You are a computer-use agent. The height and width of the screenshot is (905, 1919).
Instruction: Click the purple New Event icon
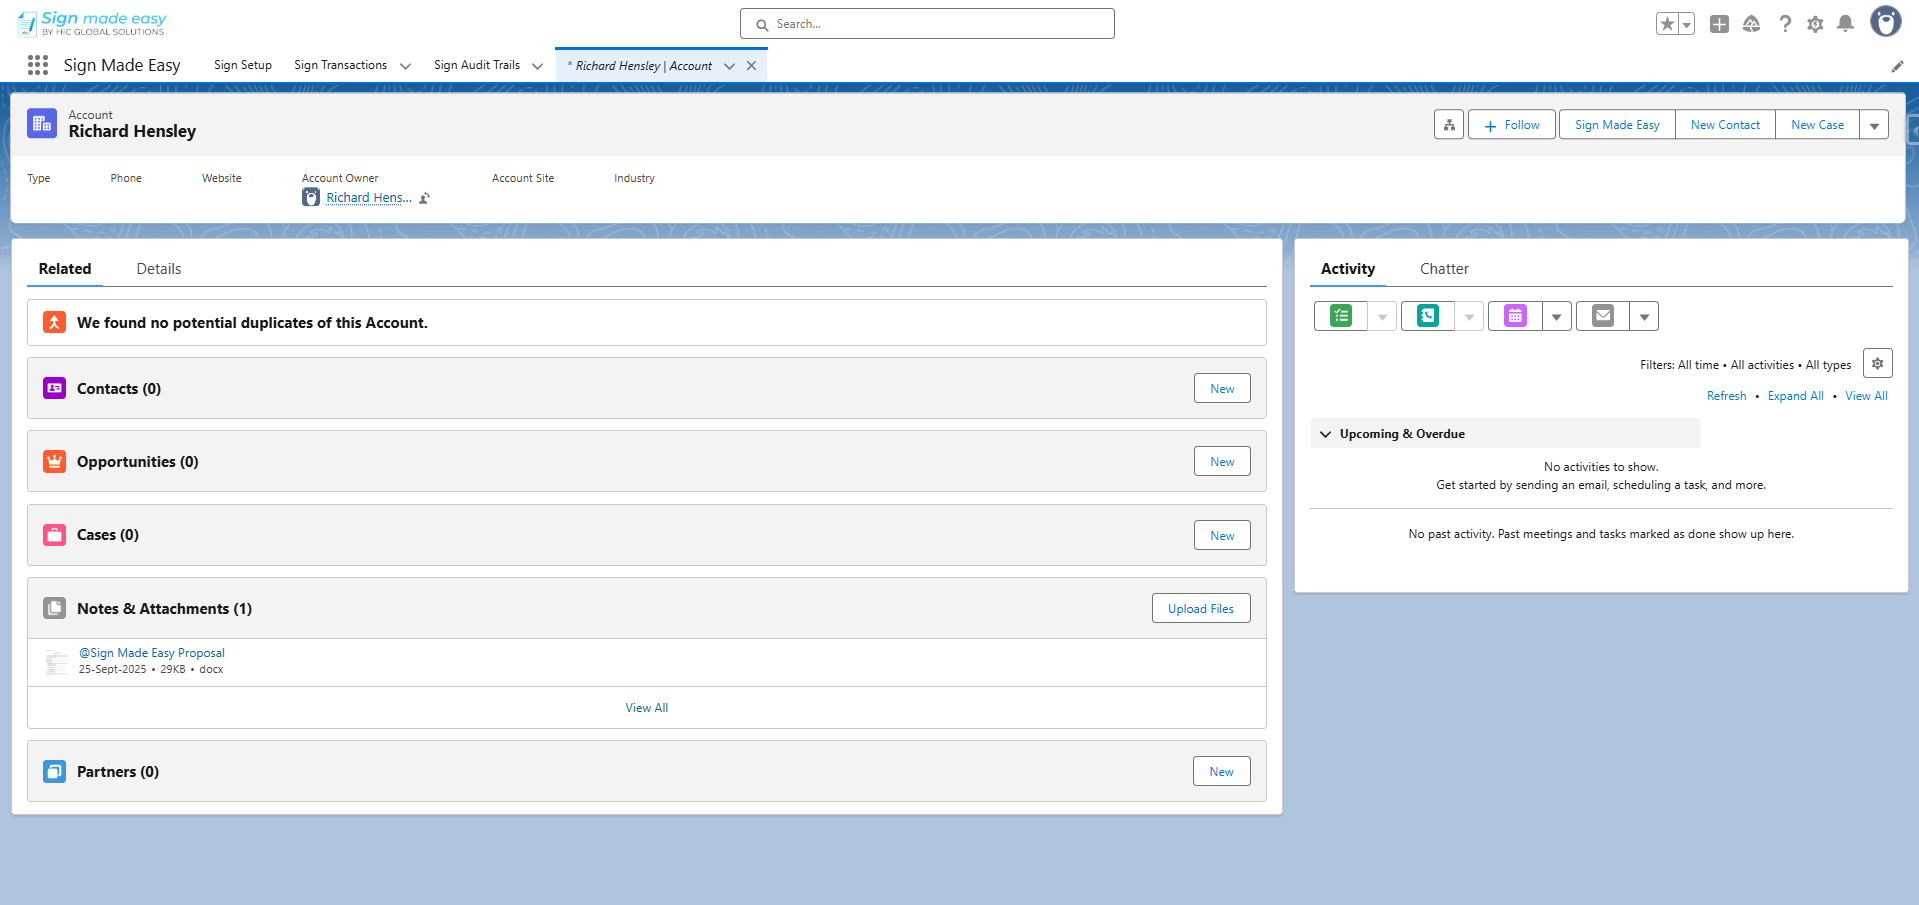pyautogui.click(x=1515, y=316)
